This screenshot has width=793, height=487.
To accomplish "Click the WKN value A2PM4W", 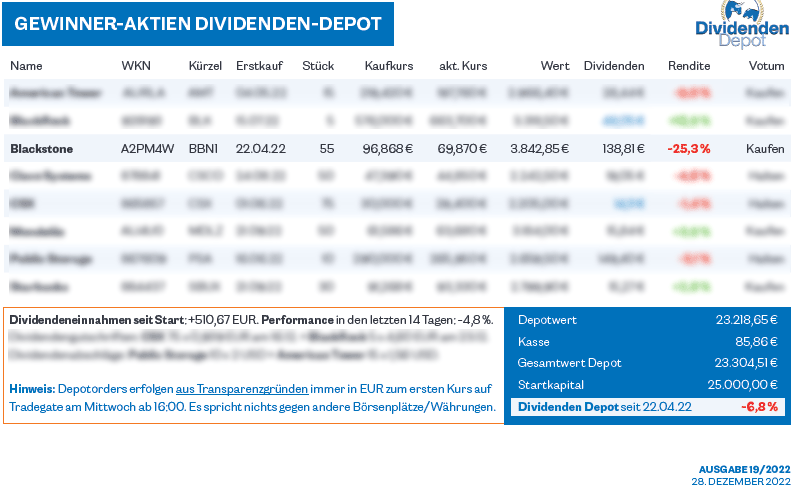I will pyautogui.click(x=148, y=149).
